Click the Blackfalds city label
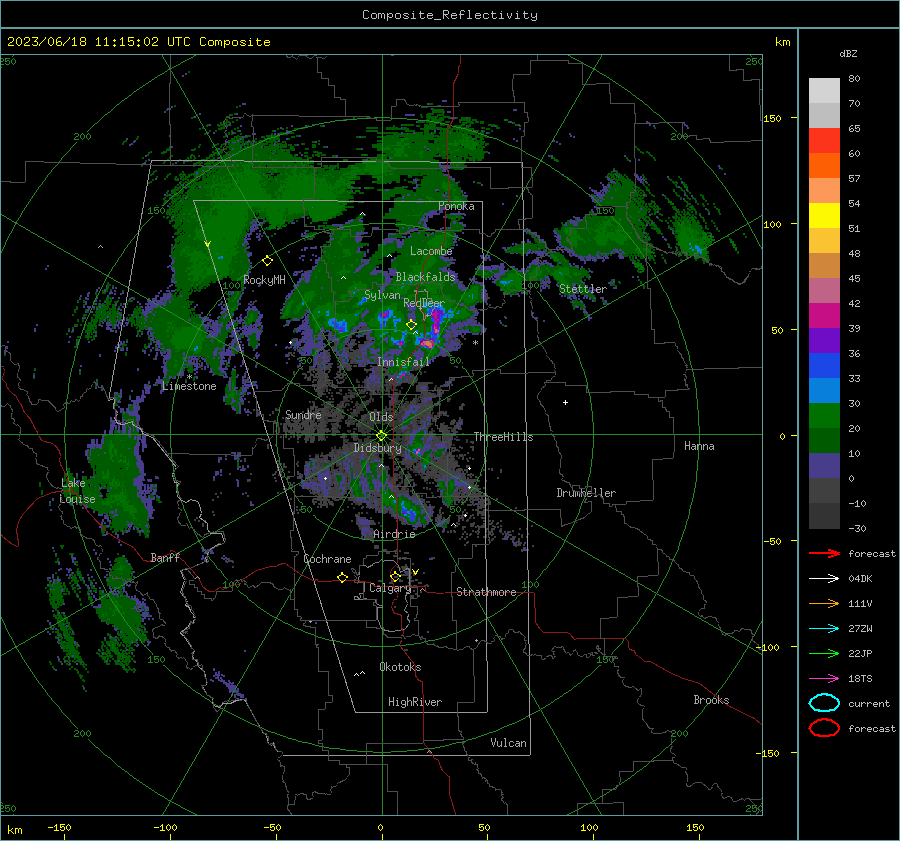This screenshot has width=900, height=841. click(425, 277)
